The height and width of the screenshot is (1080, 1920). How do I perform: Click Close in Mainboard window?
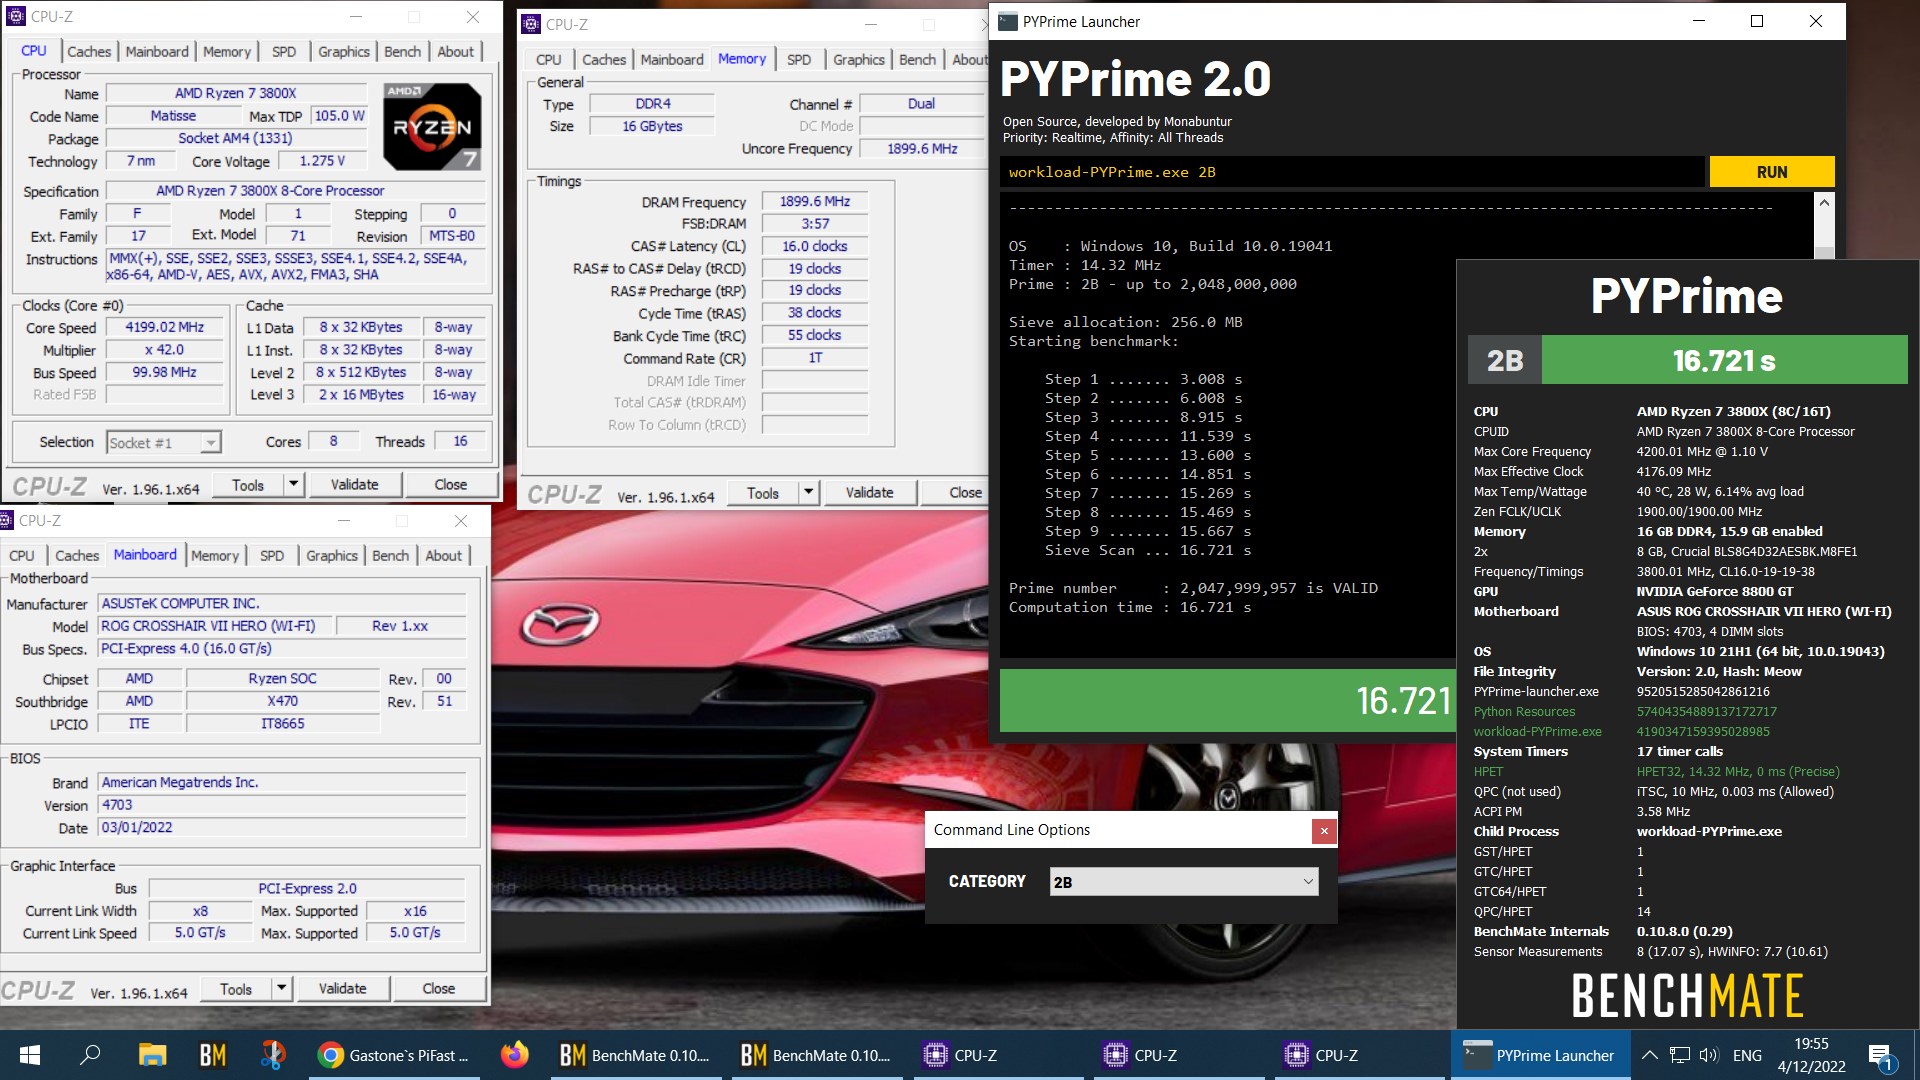[438, 989]
